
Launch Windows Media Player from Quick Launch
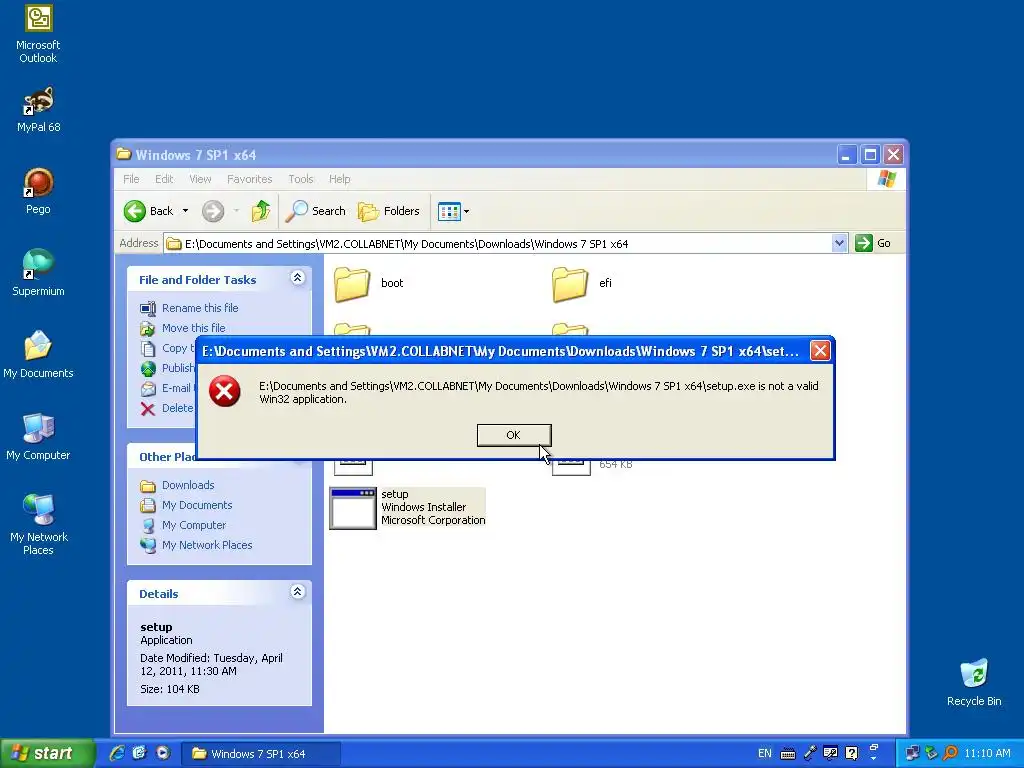coord(163,753)
